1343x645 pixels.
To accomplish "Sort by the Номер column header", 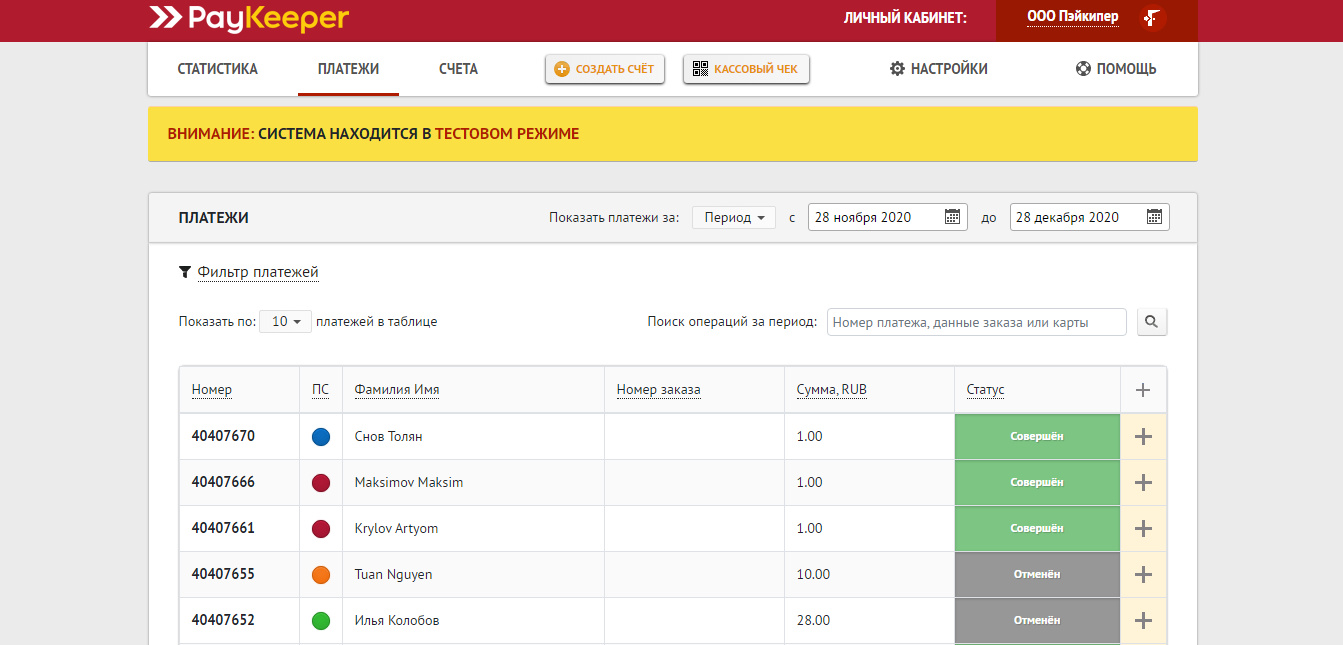I will (x=212, y=390).
